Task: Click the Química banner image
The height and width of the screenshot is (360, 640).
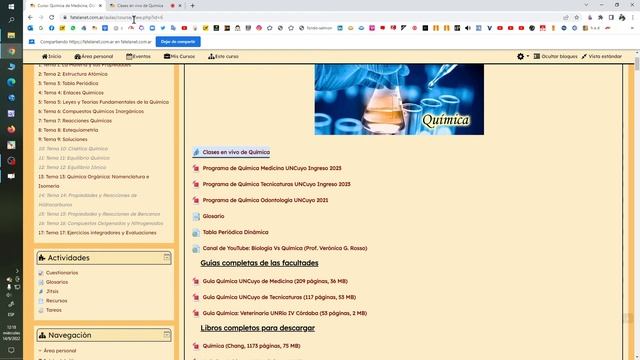Action: click(399, 99)
